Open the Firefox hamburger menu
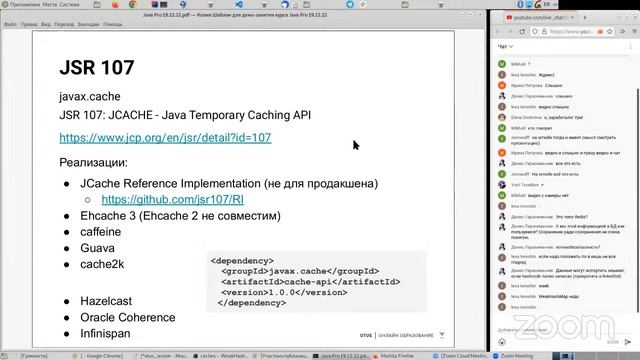This screenshot has height=360, width=640. (635, 31)
